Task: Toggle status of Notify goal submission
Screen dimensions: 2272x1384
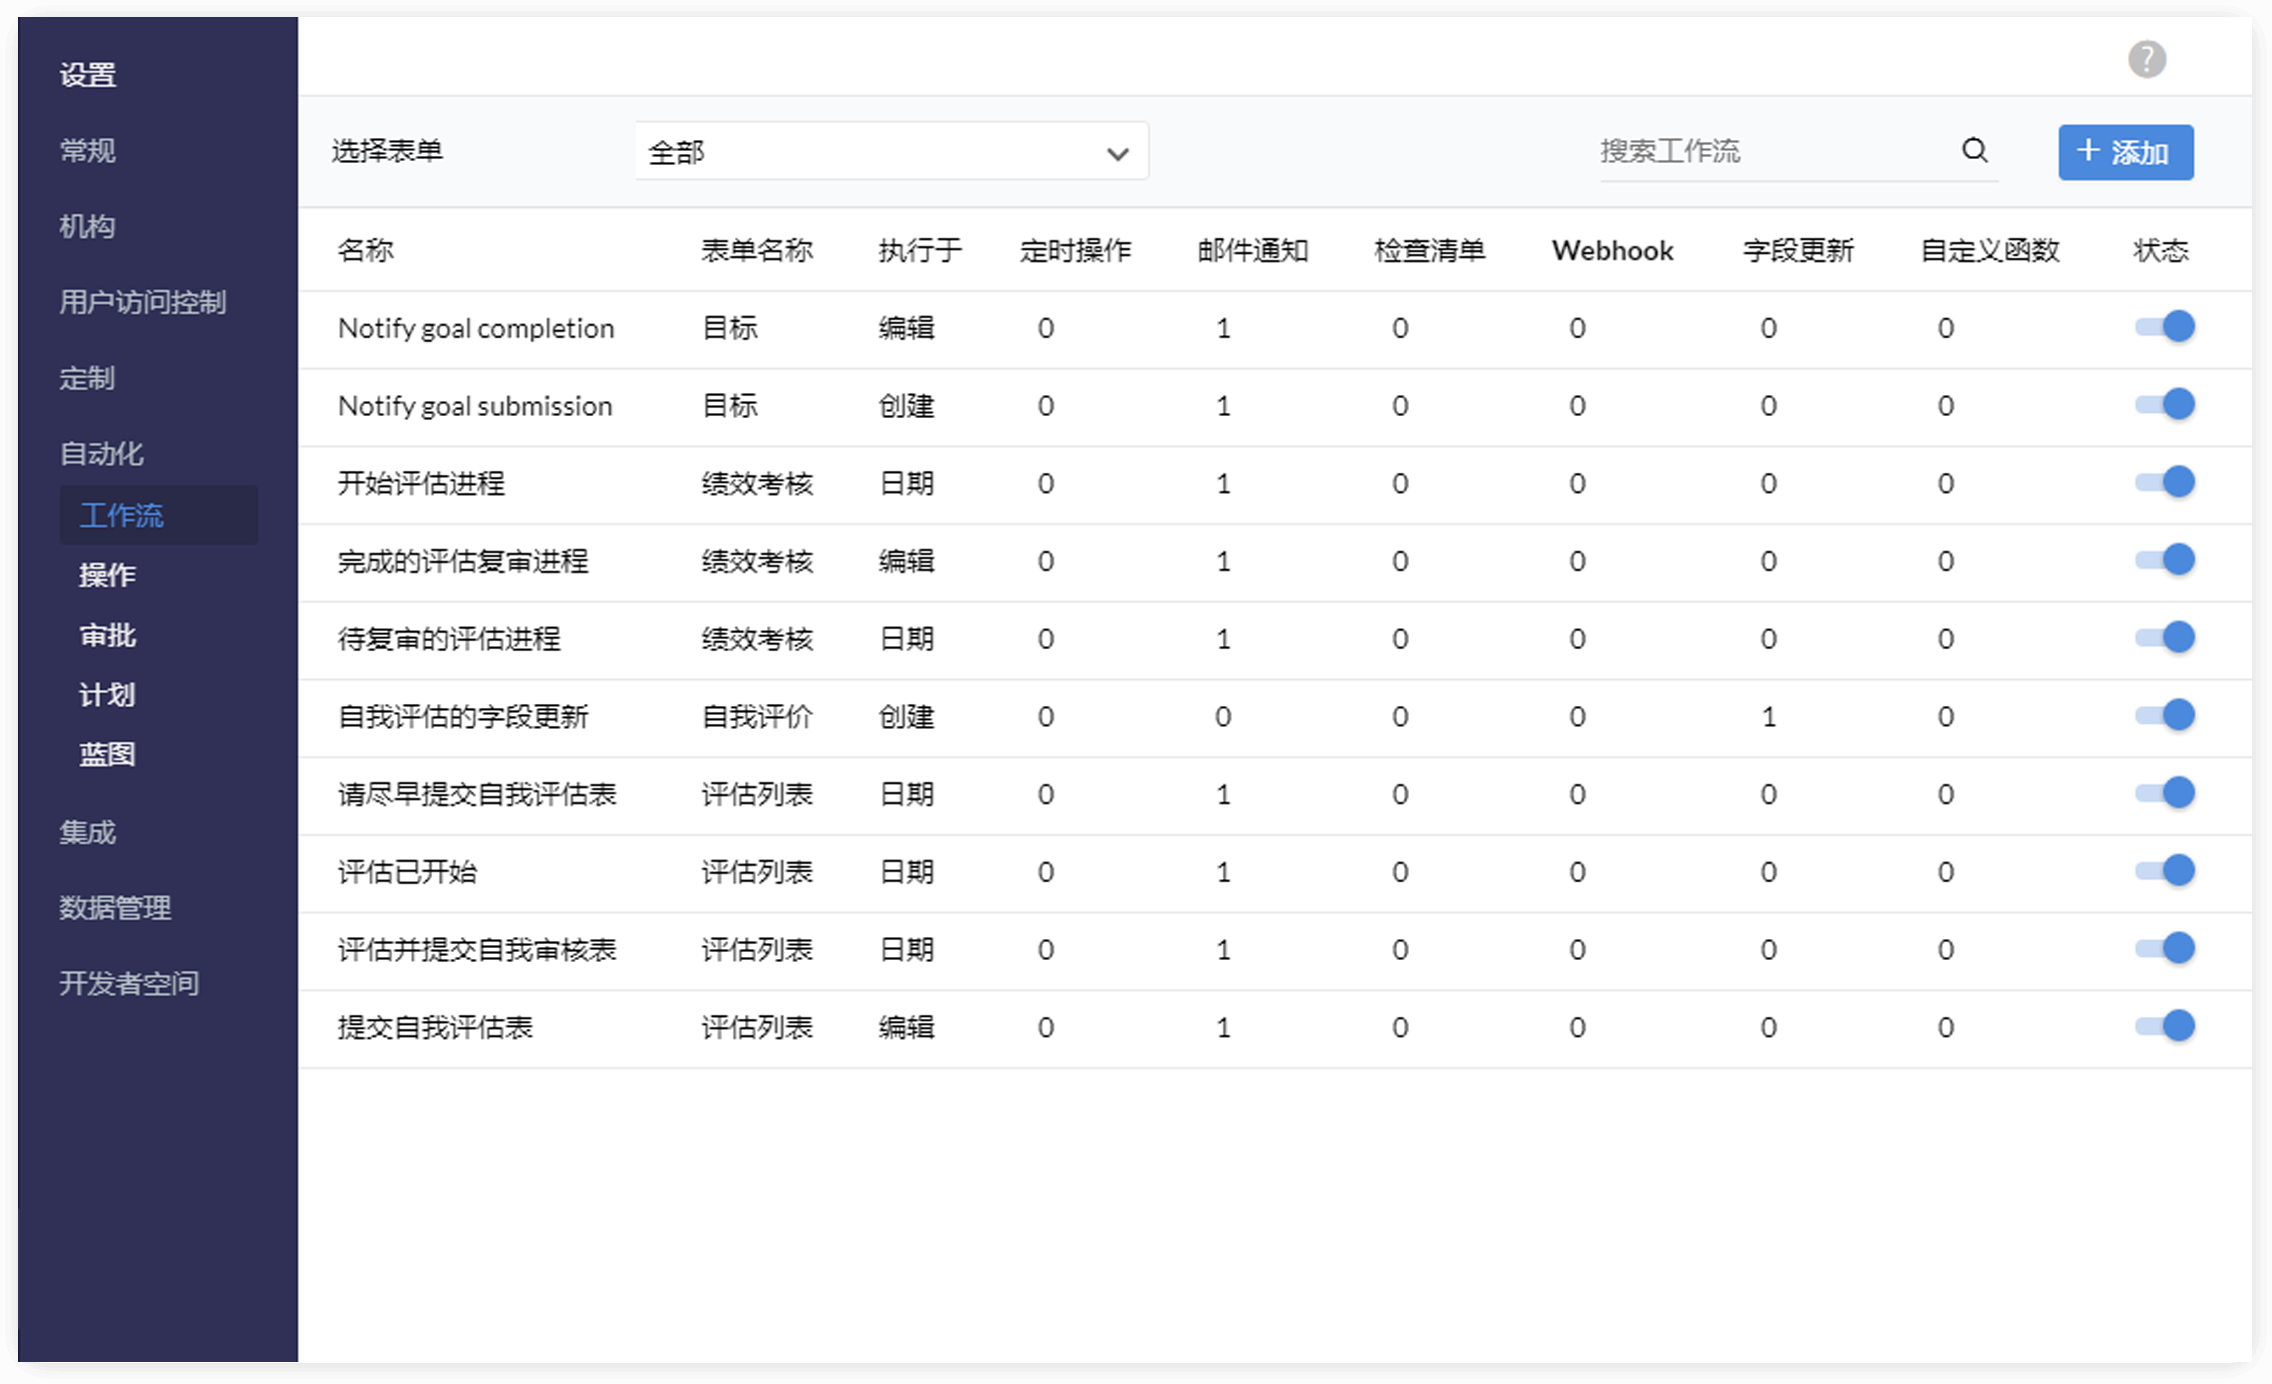Action: coord(2165,405)
